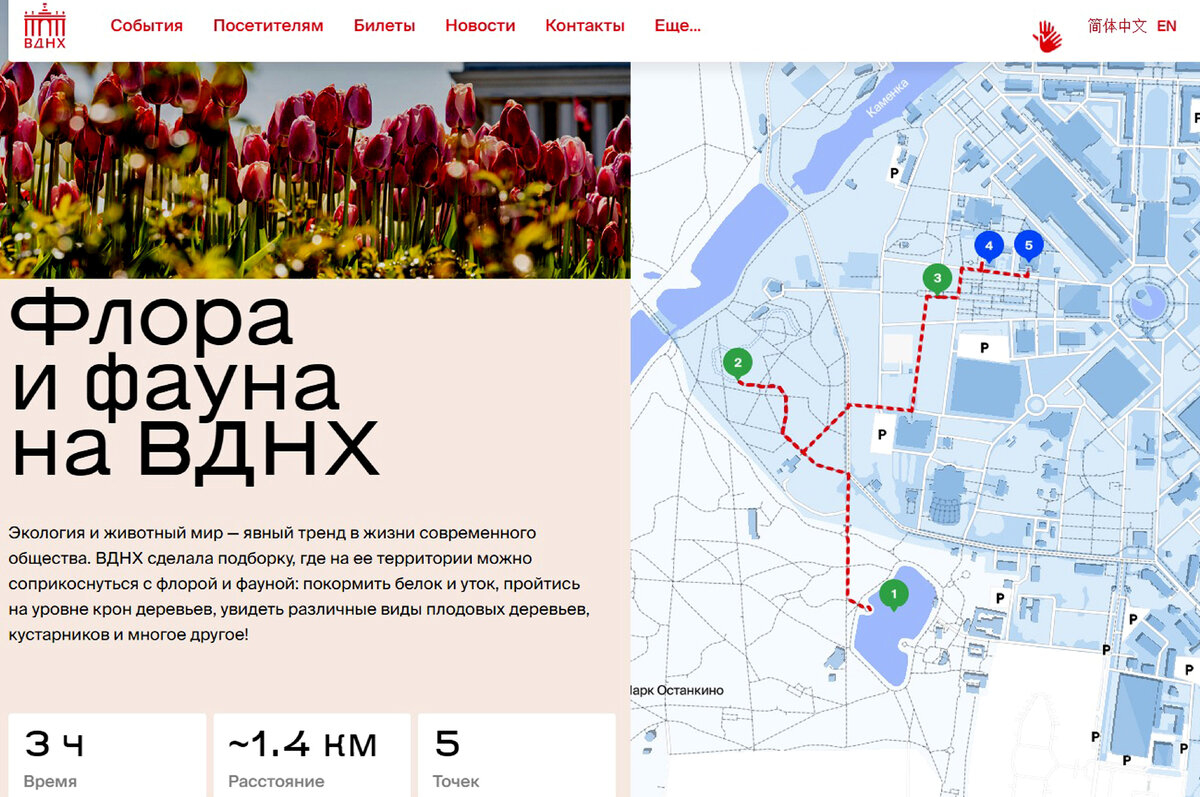Go to the Билеты section
Image resolution: width=1200 pixels, height=797 pixels.
tap(384, 26)
